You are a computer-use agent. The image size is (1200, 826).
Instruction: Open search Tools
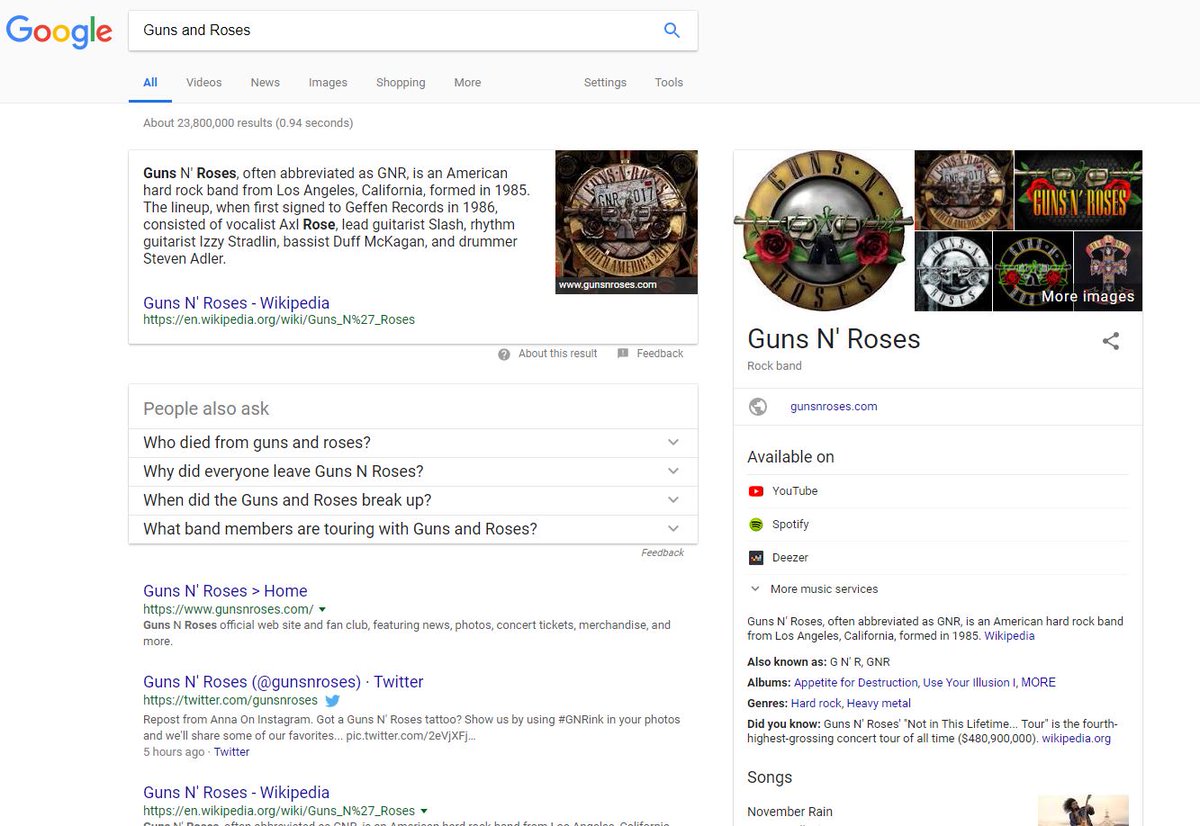pos(669,83)
